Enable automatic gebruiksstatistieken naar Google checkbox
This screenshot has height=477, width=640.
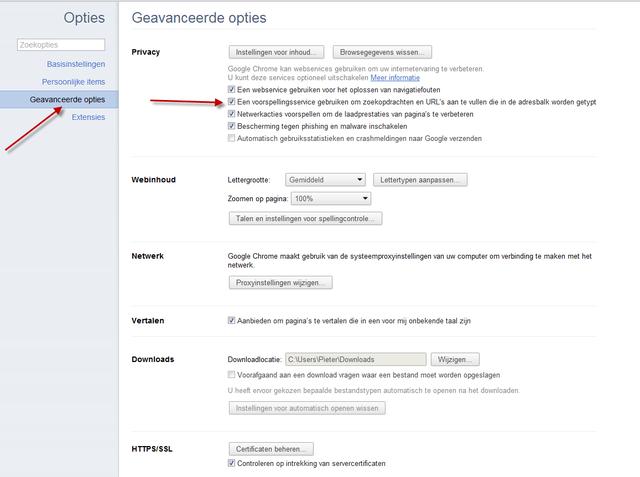point(232,139)
